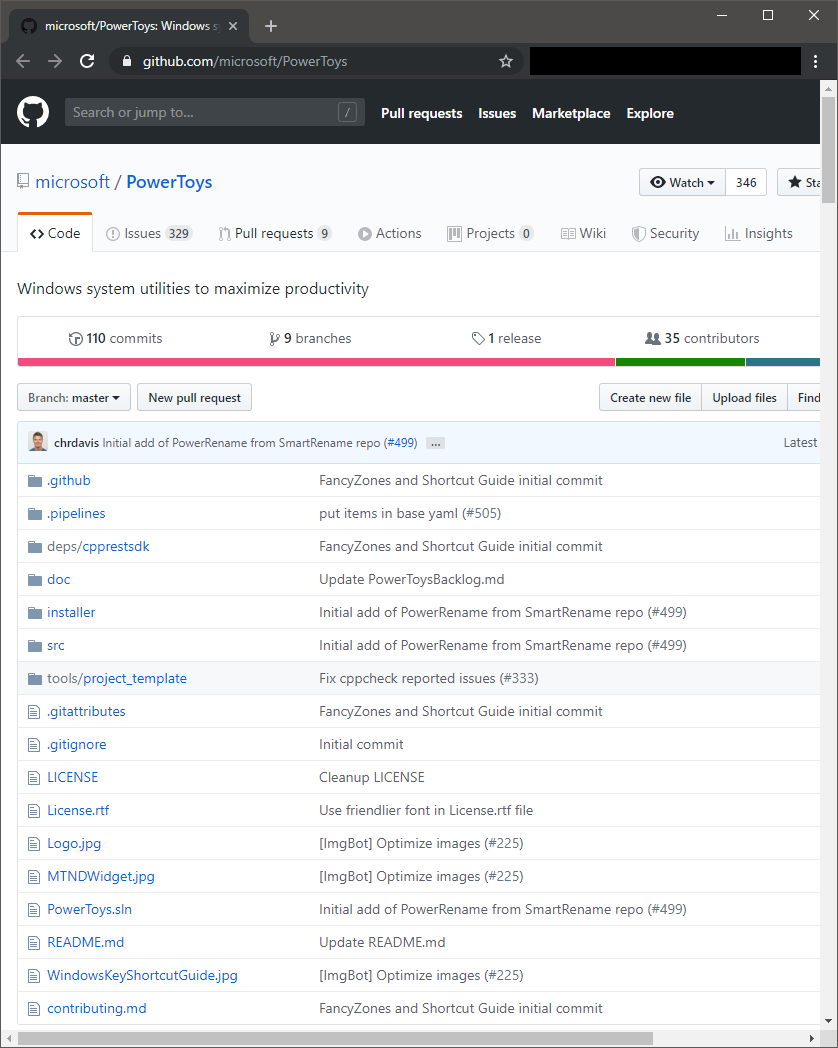Open the commit message ellipsis expander

coord(435,442)
